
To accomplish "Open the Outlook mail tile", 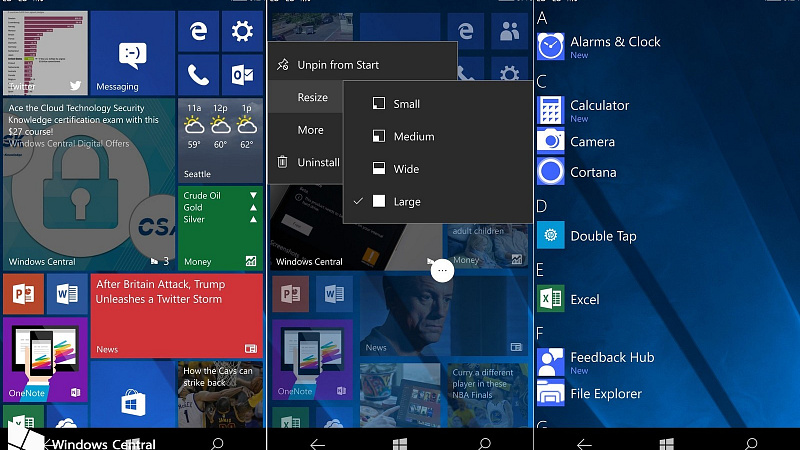I will 242,75.
